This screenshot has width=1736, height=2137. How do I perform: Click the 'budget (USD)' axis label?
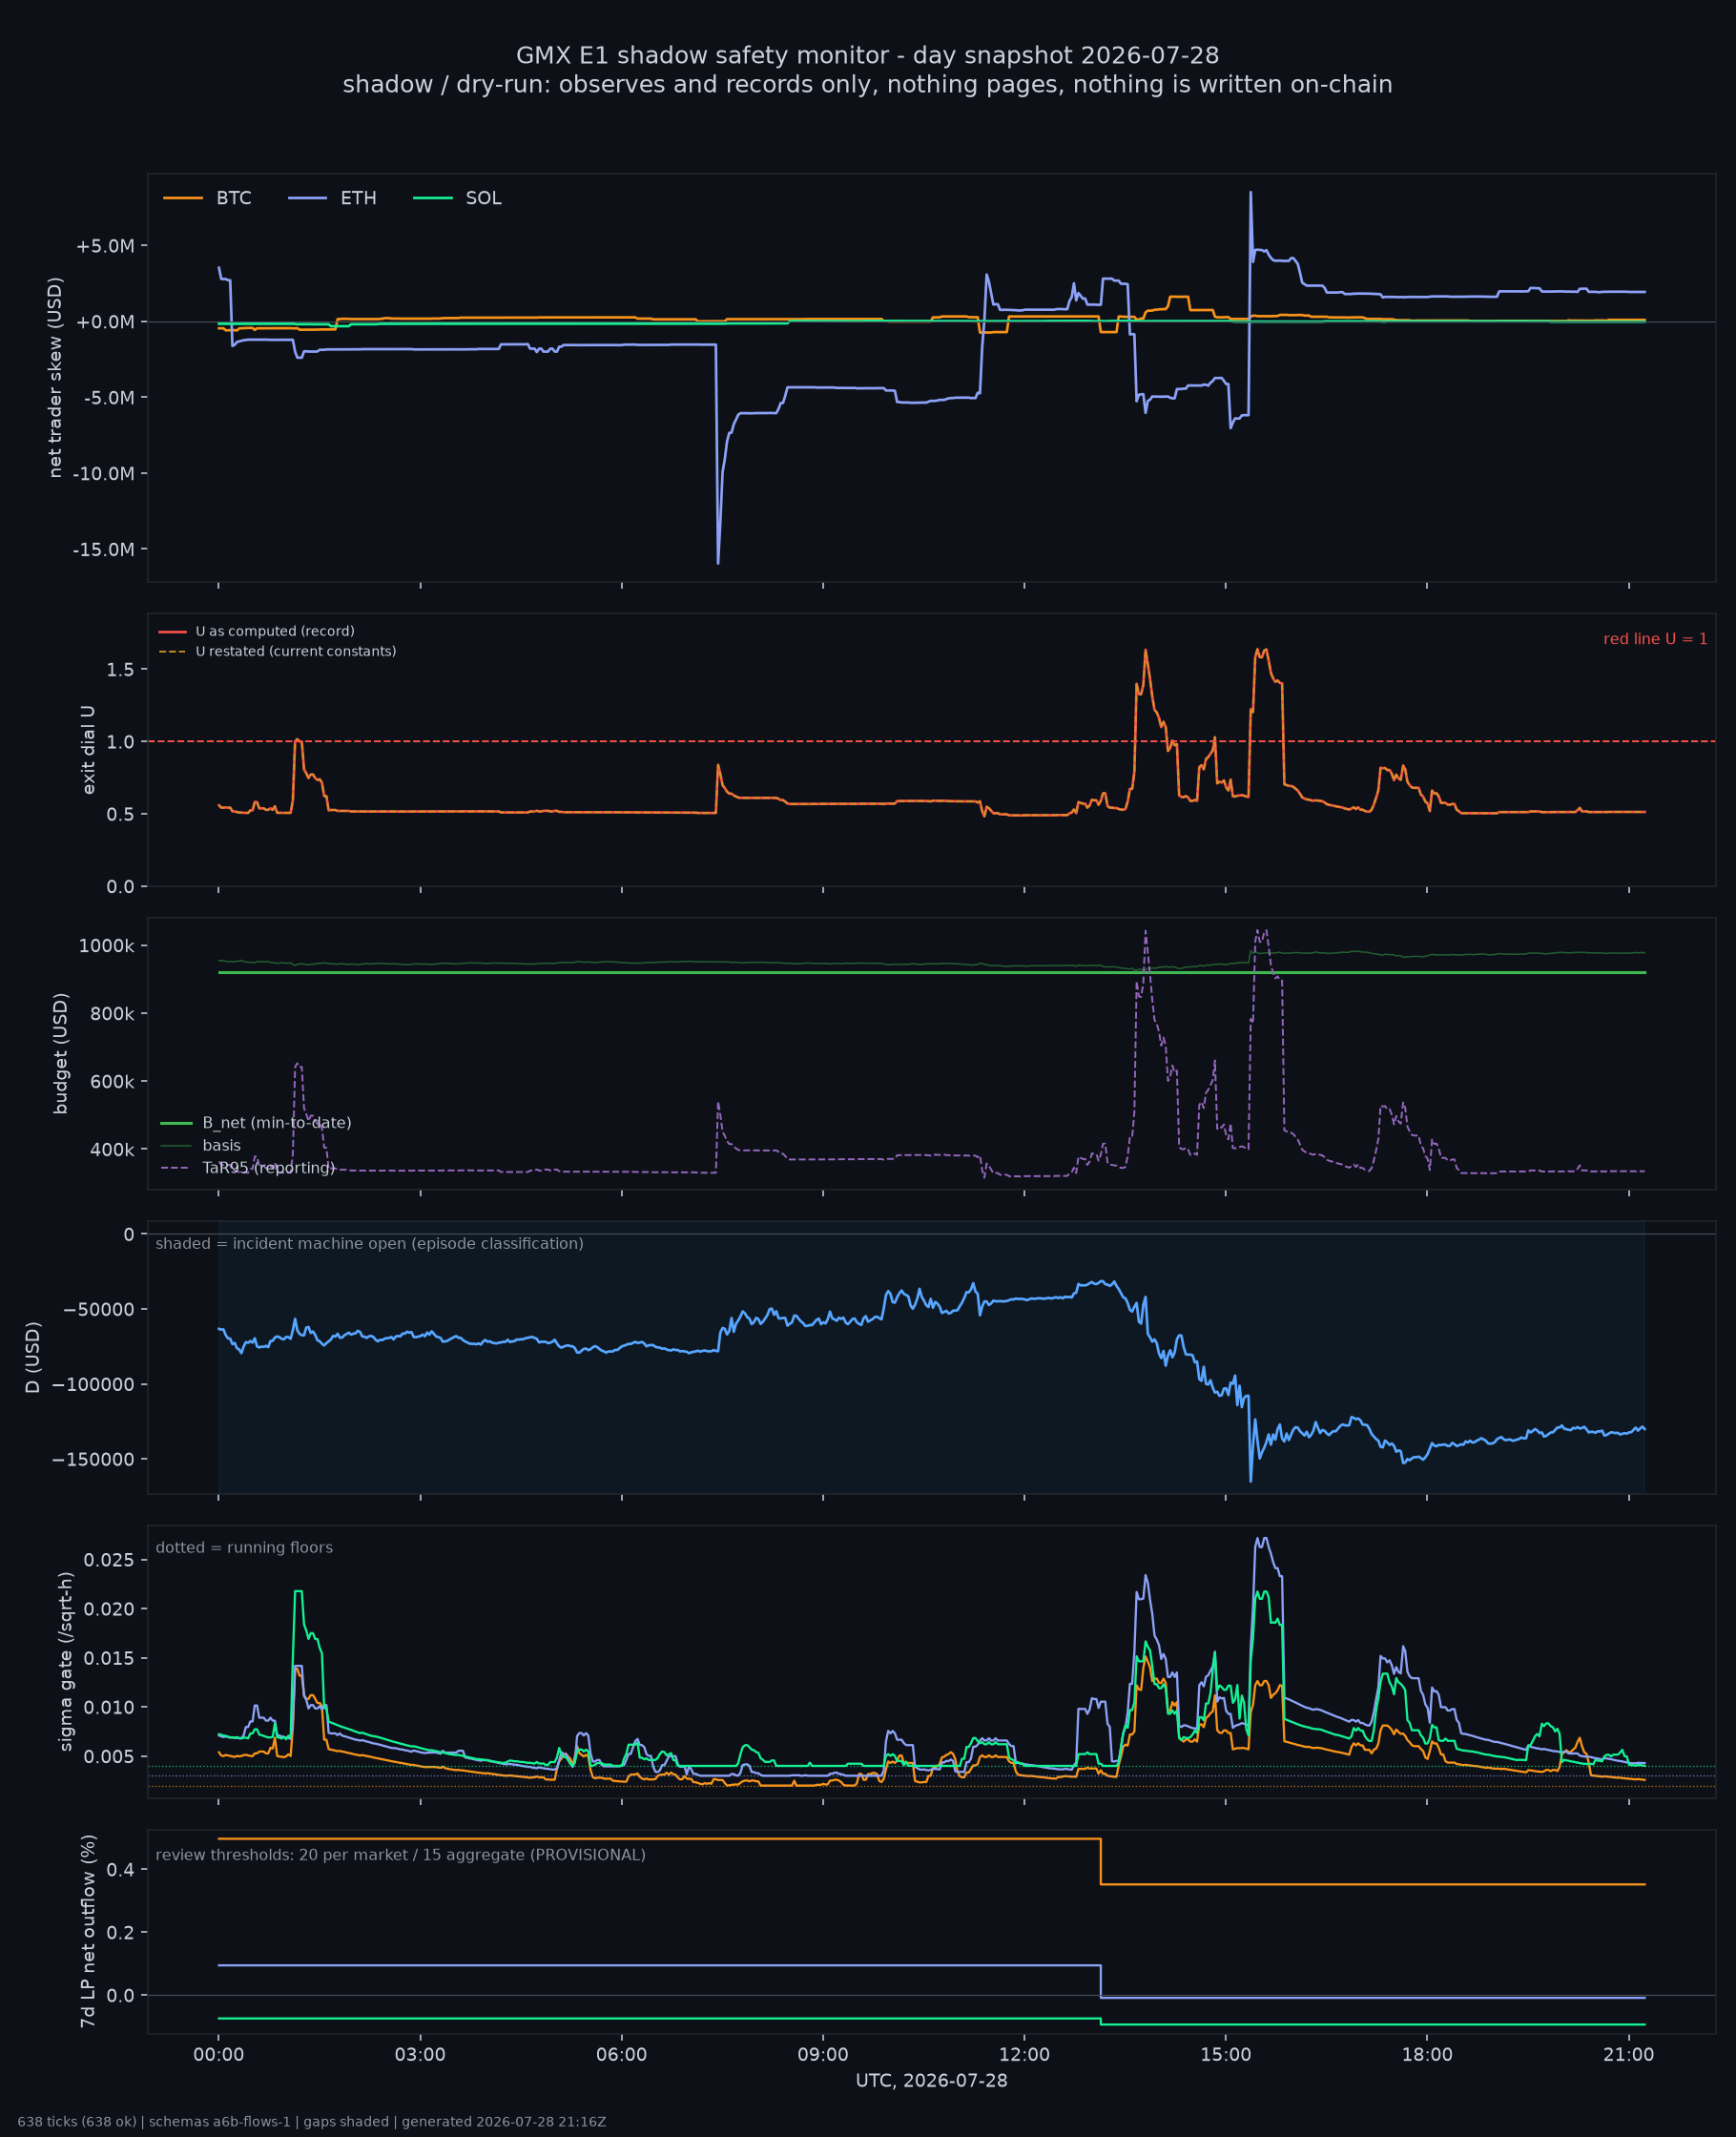coord(60,1053)
